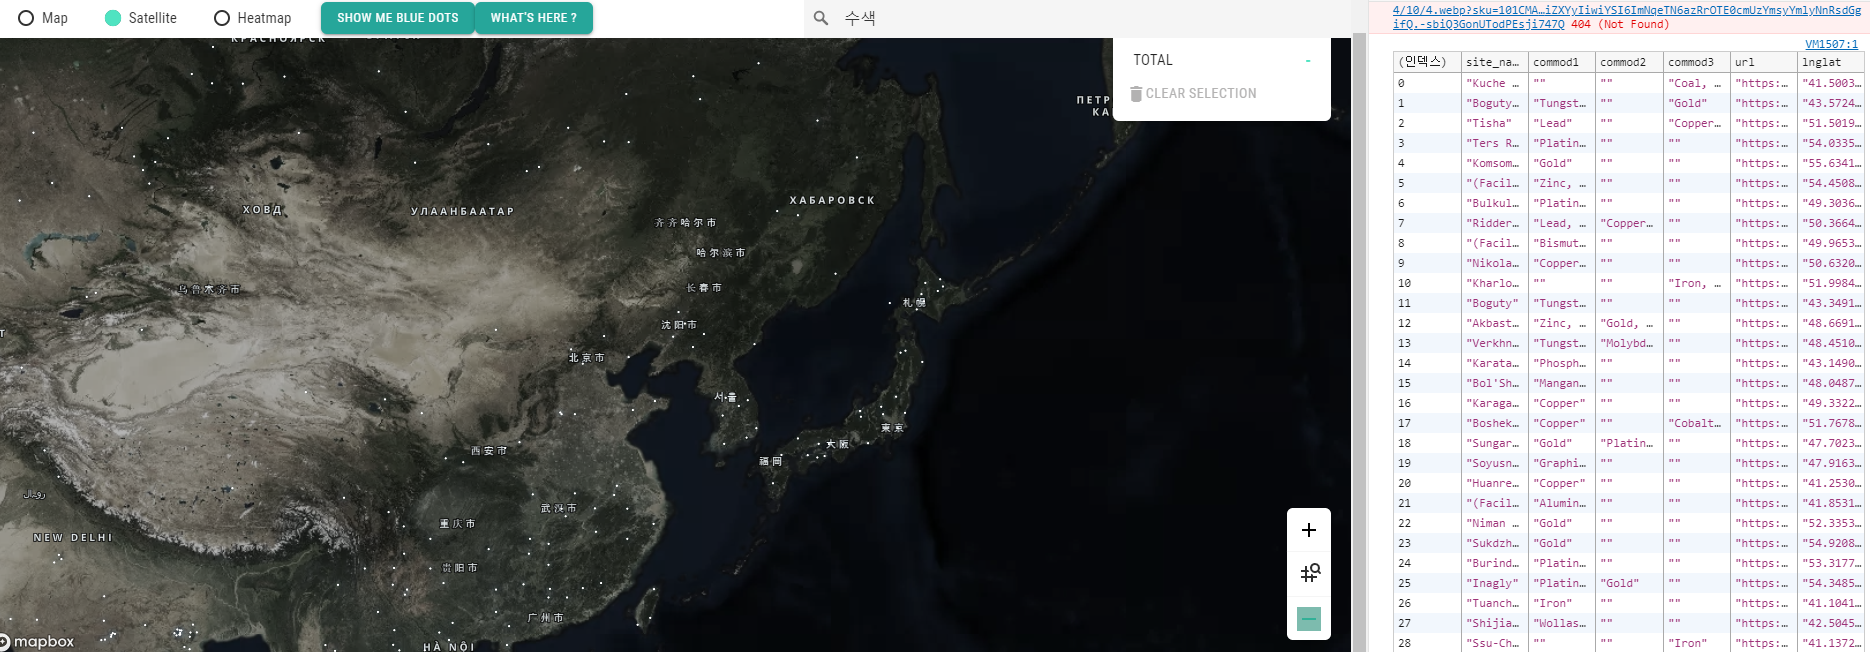Click the УЛААНБААТАР city label on map
Screen dimensions: 1870x652
[x=462, y=211]
